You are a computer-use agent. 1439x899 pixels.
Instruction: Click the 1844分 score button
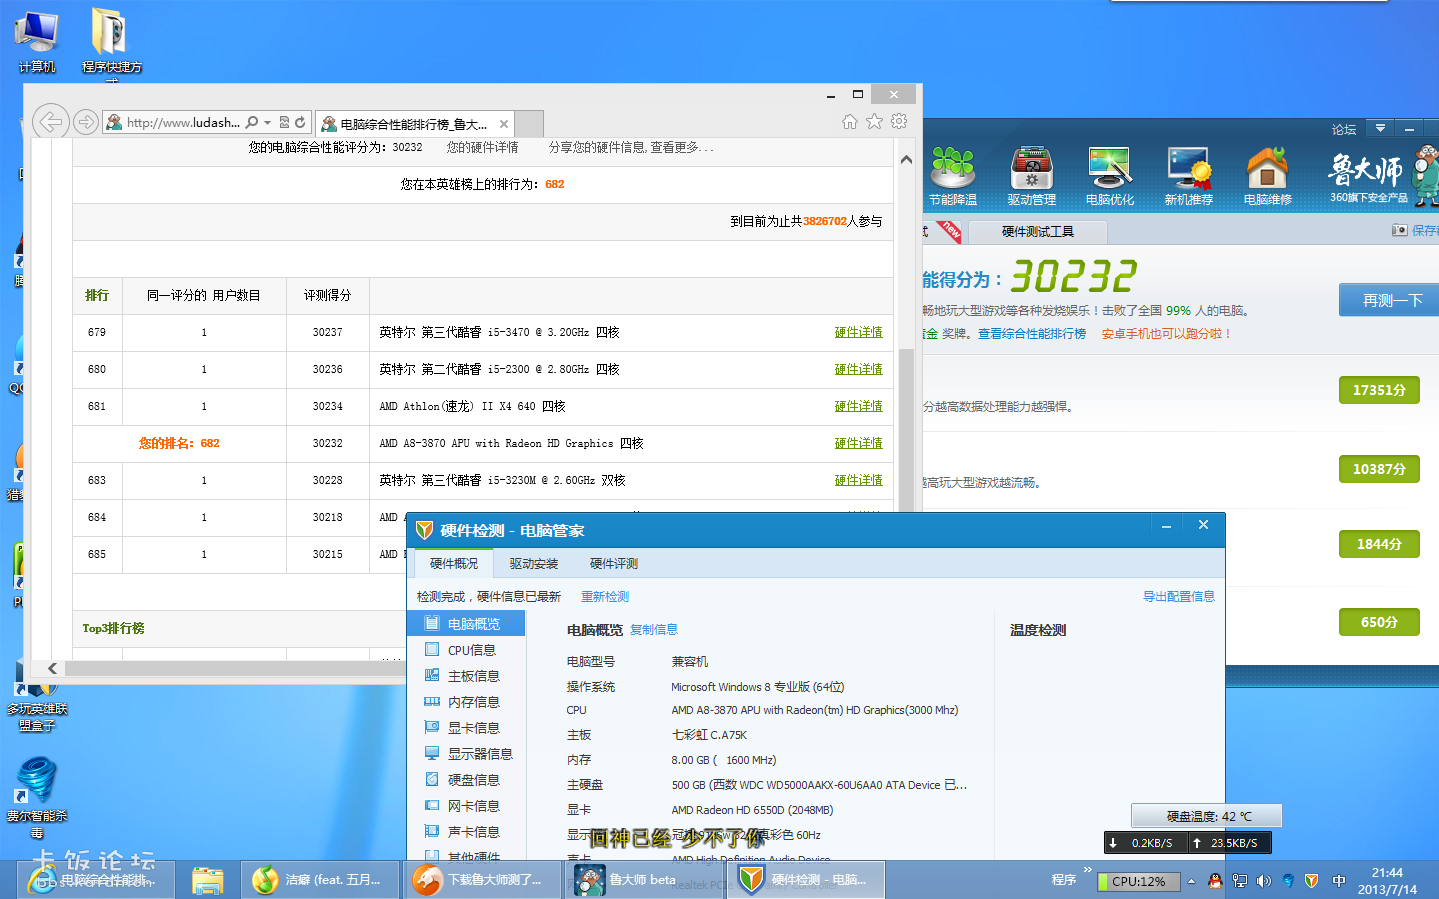1379,544
